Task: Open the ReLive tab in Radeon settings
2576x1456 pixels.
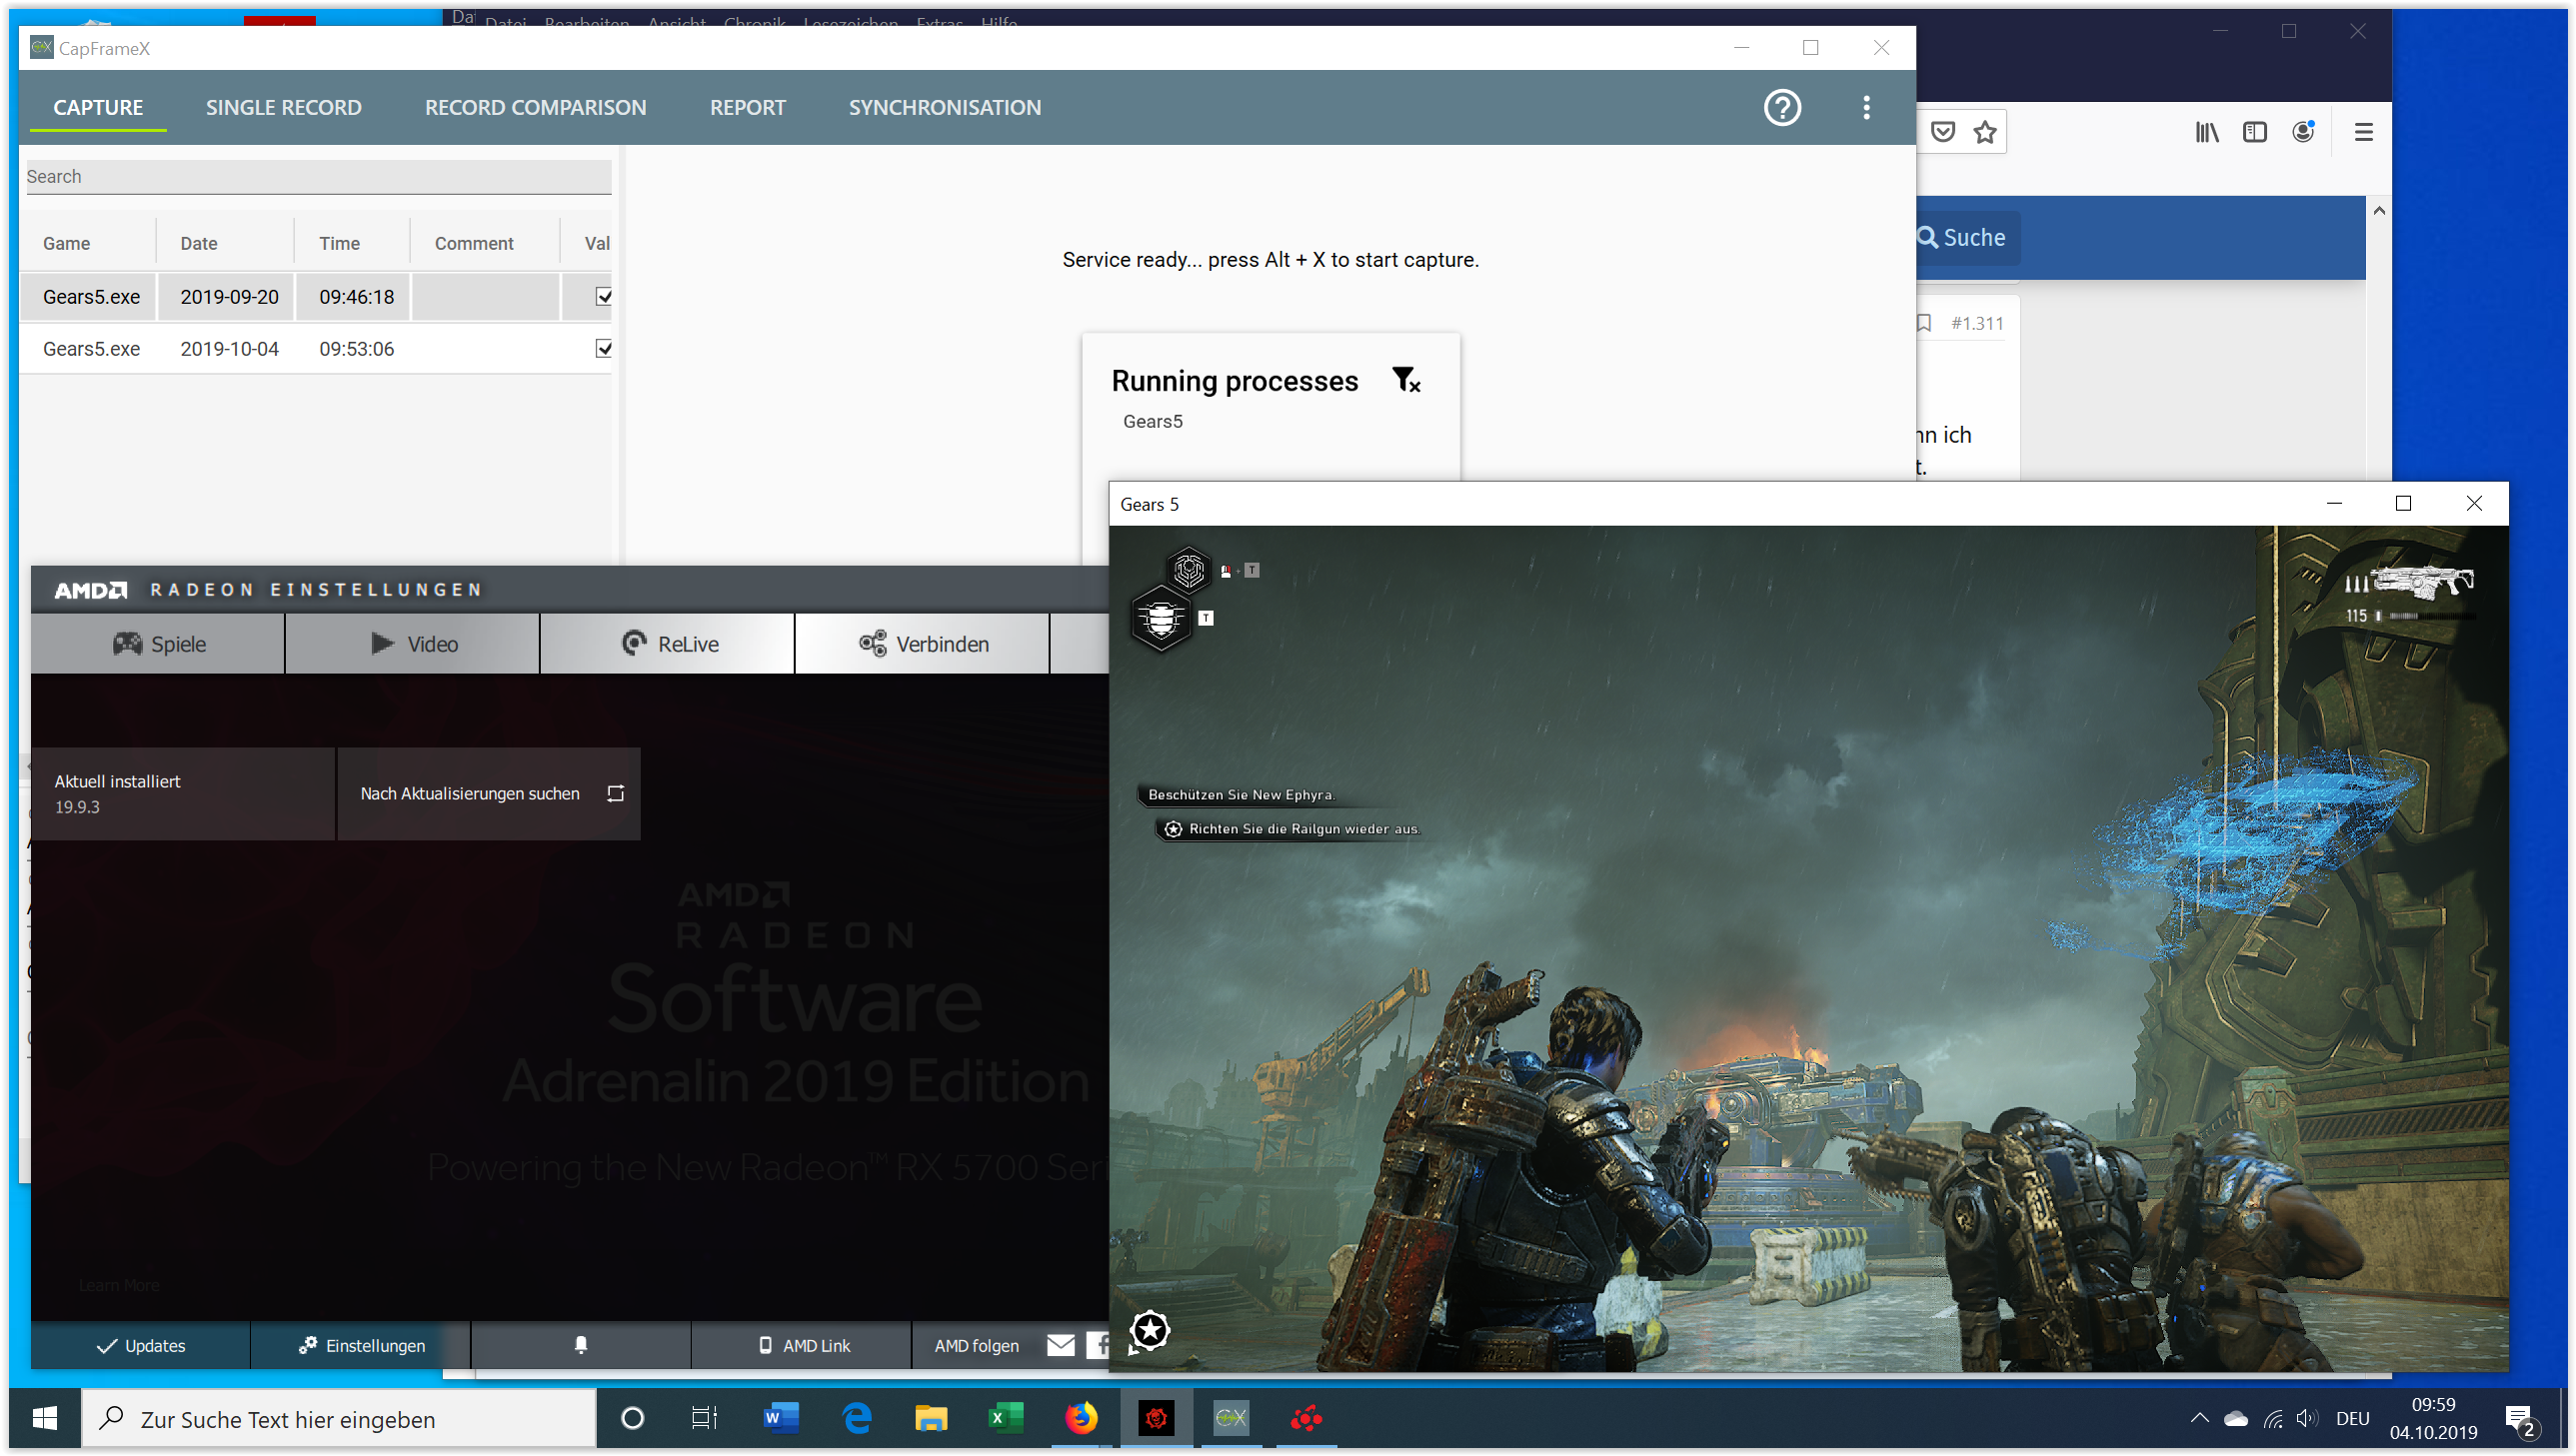Action: (x=667, y=644)
